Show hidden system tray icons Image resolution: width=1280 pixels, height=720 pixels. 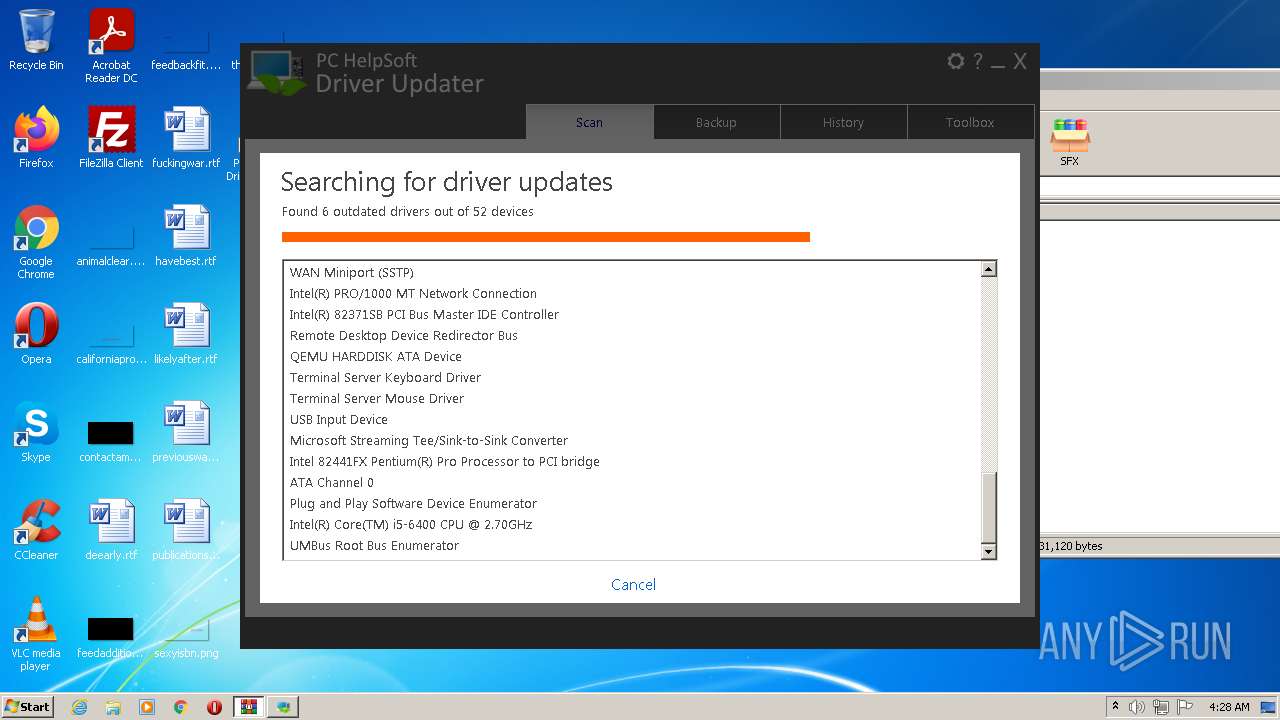tap(1115, 706)
